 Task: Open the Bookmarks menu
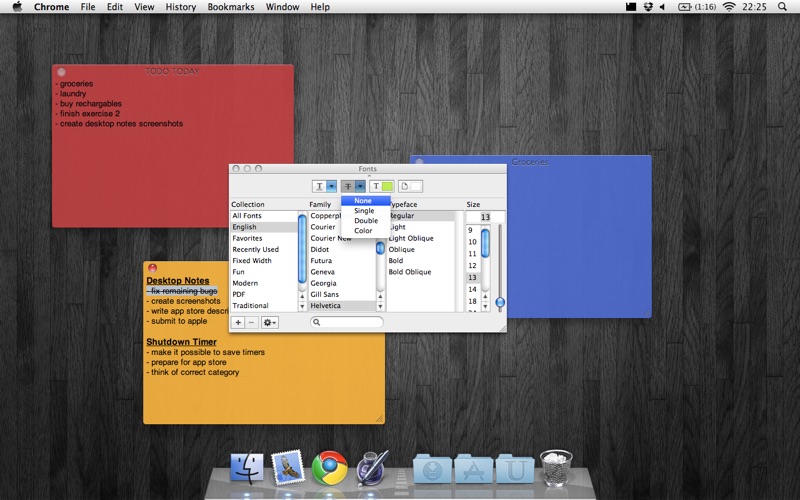point(231,7)
